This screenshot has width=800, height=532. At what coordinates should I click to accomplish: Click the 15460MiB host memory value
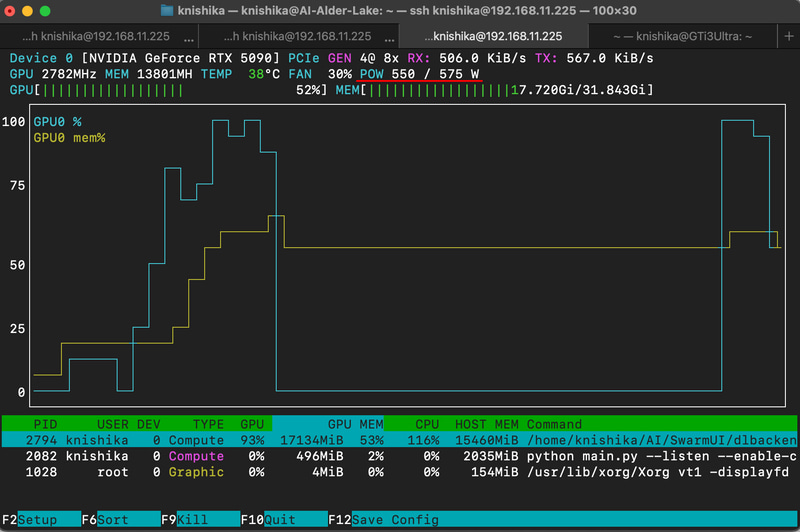pos(486,440)
